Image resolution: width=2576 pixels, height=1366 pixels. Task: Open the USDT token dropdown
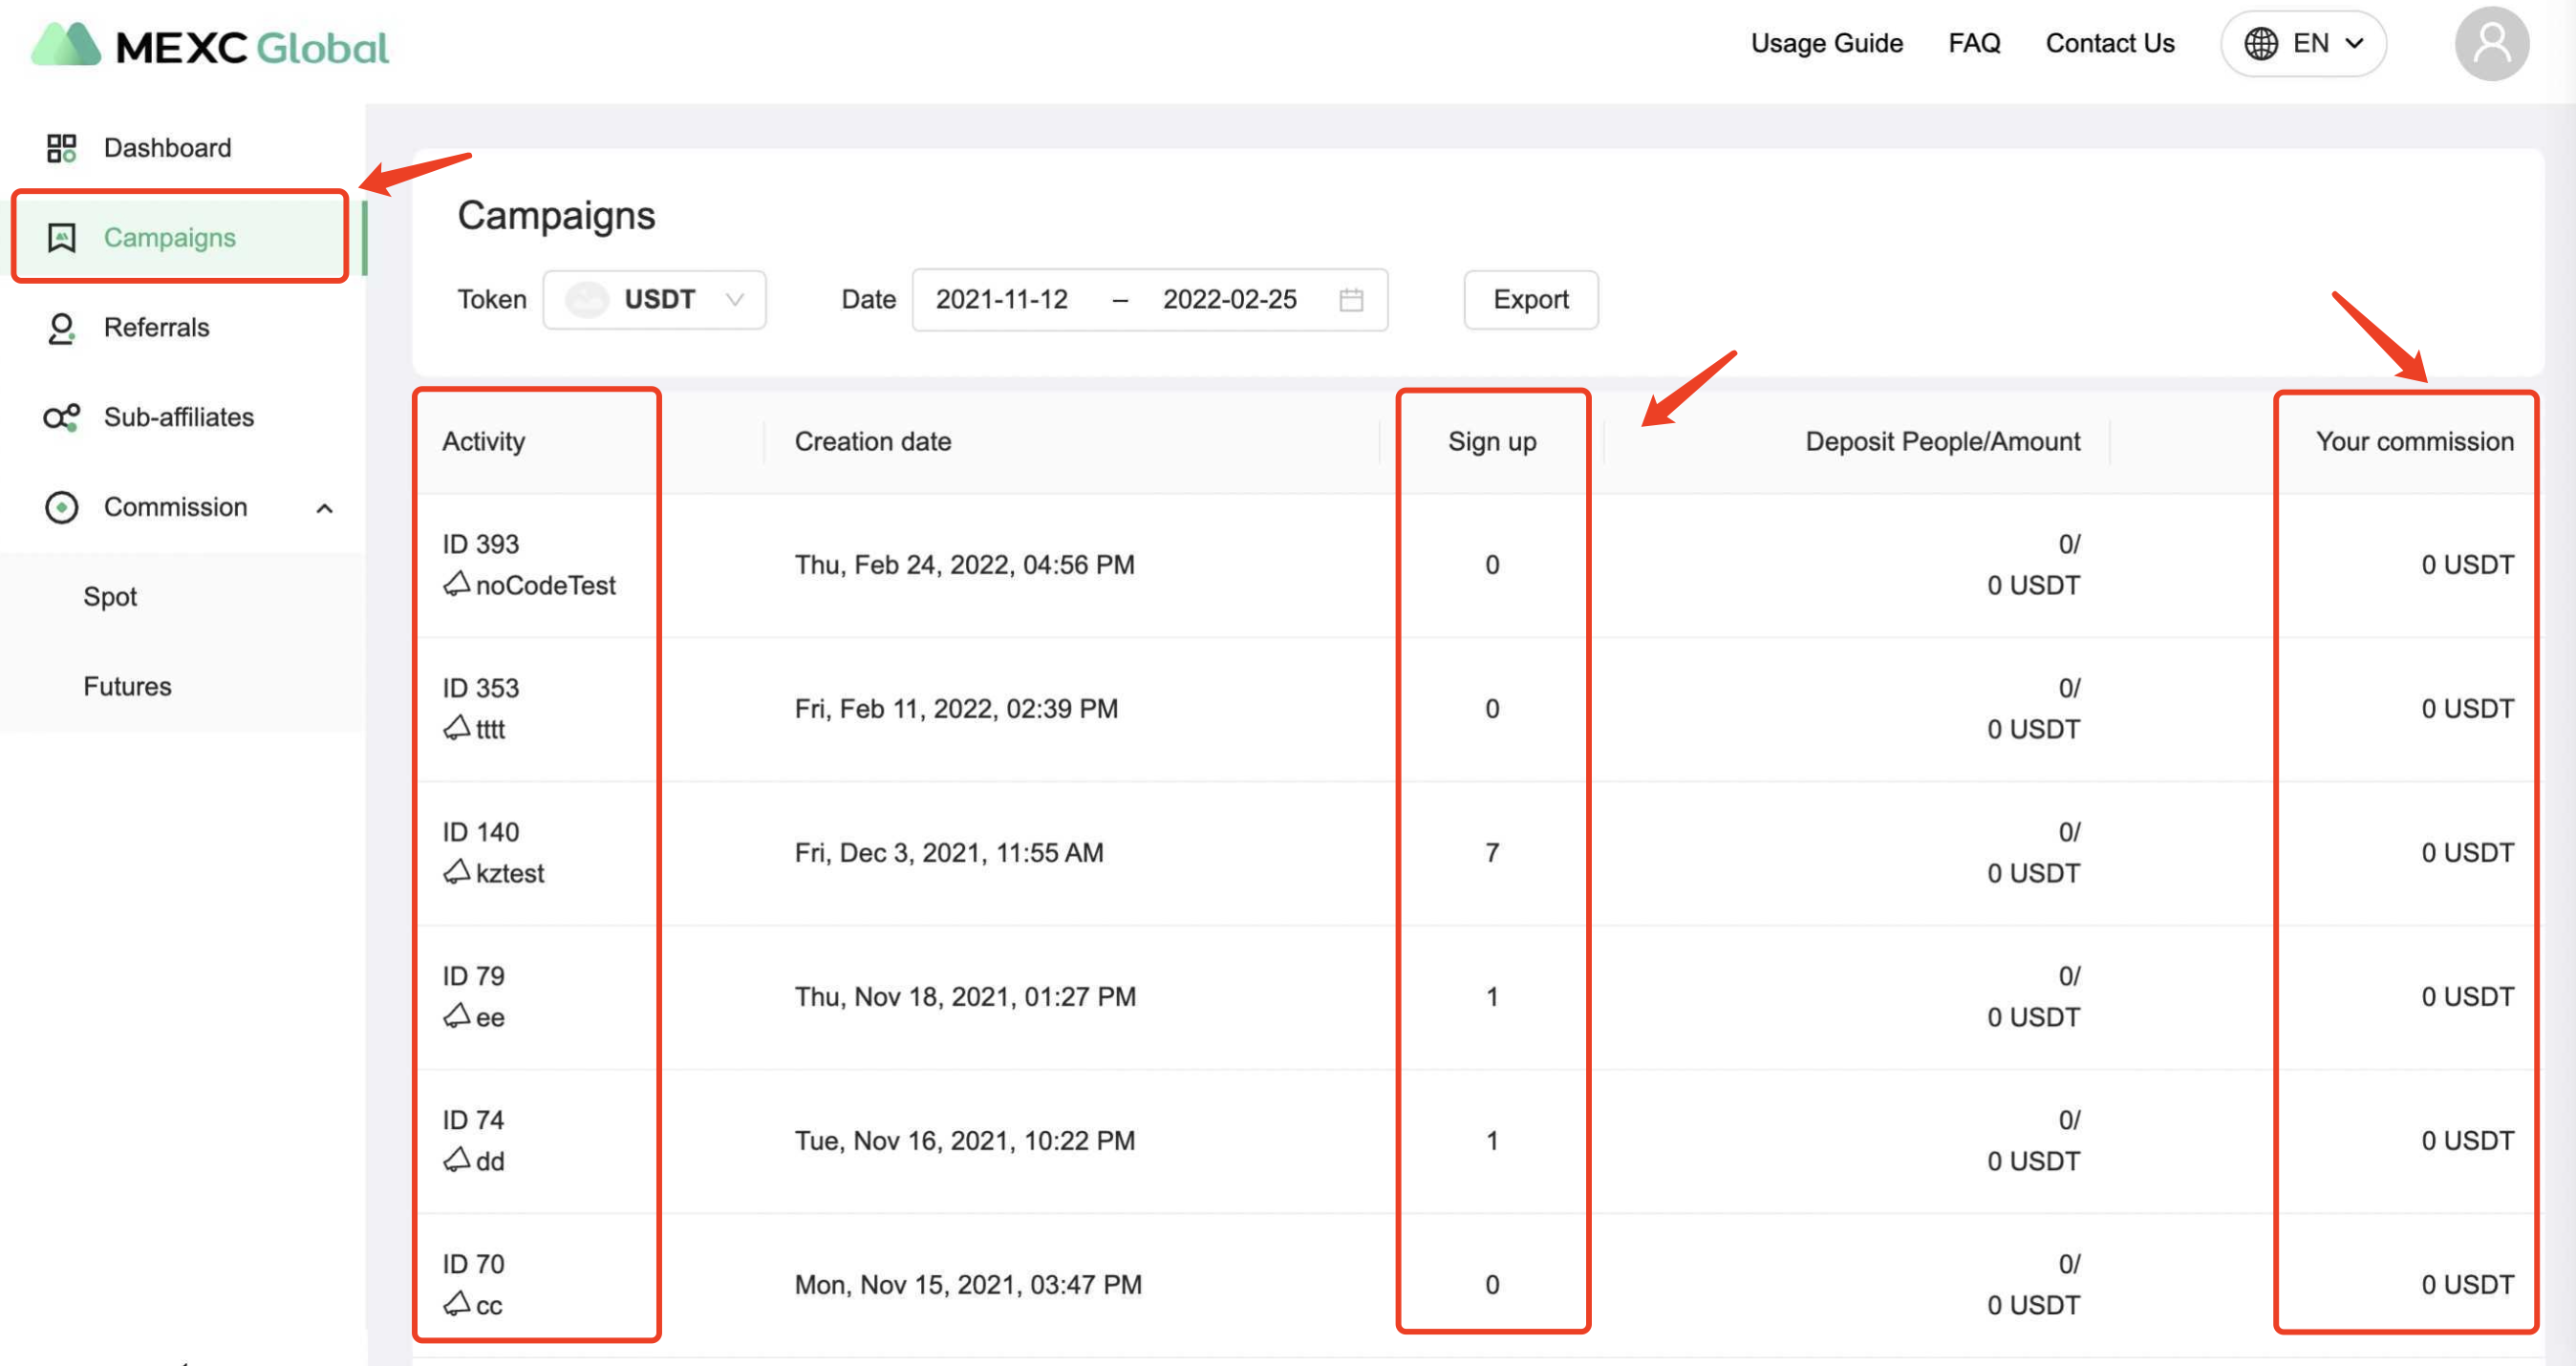coord(655,300)
